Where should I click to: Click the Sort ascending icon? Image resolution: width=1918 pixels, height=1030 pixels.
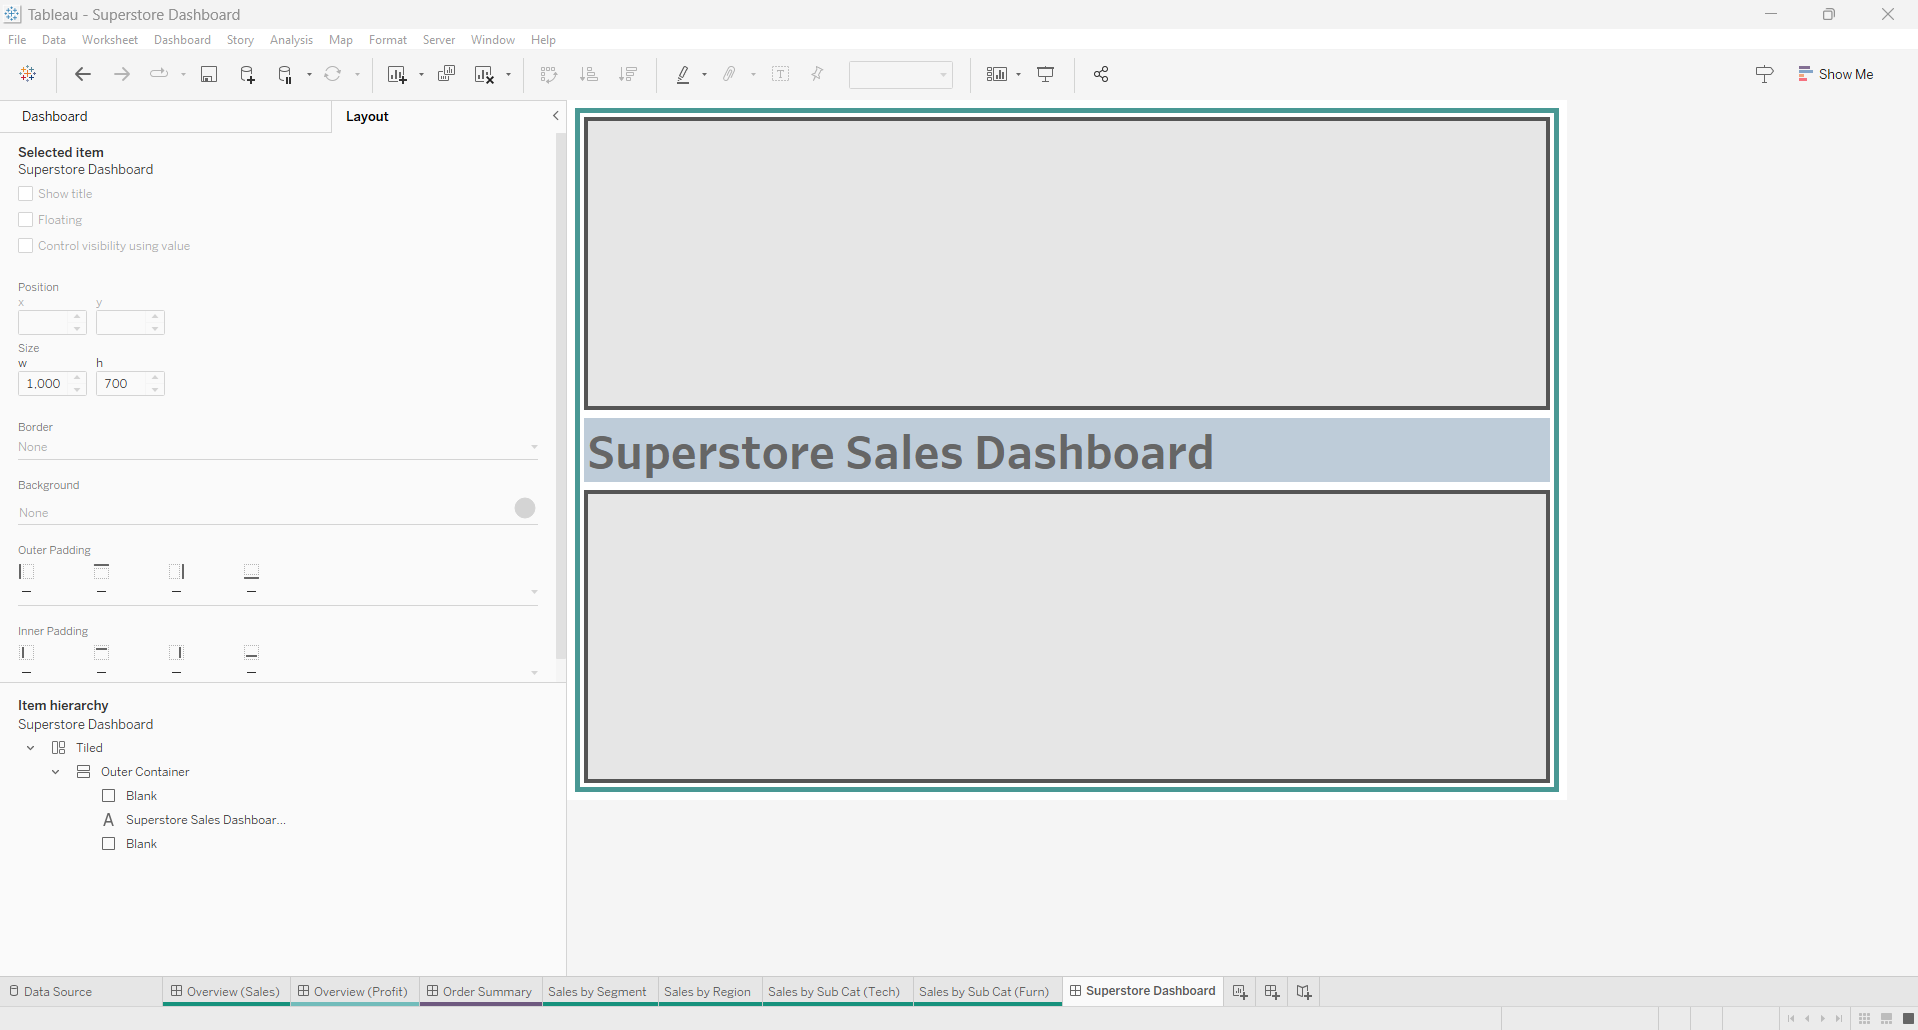pyautogui.click(x=589, y=74)
